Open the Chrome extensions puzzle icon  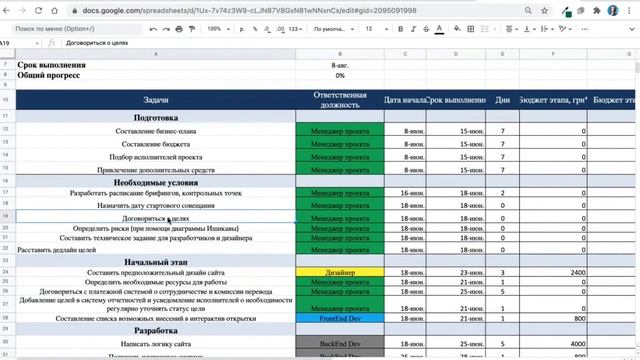pyautogui.click(x=597, y=11)
